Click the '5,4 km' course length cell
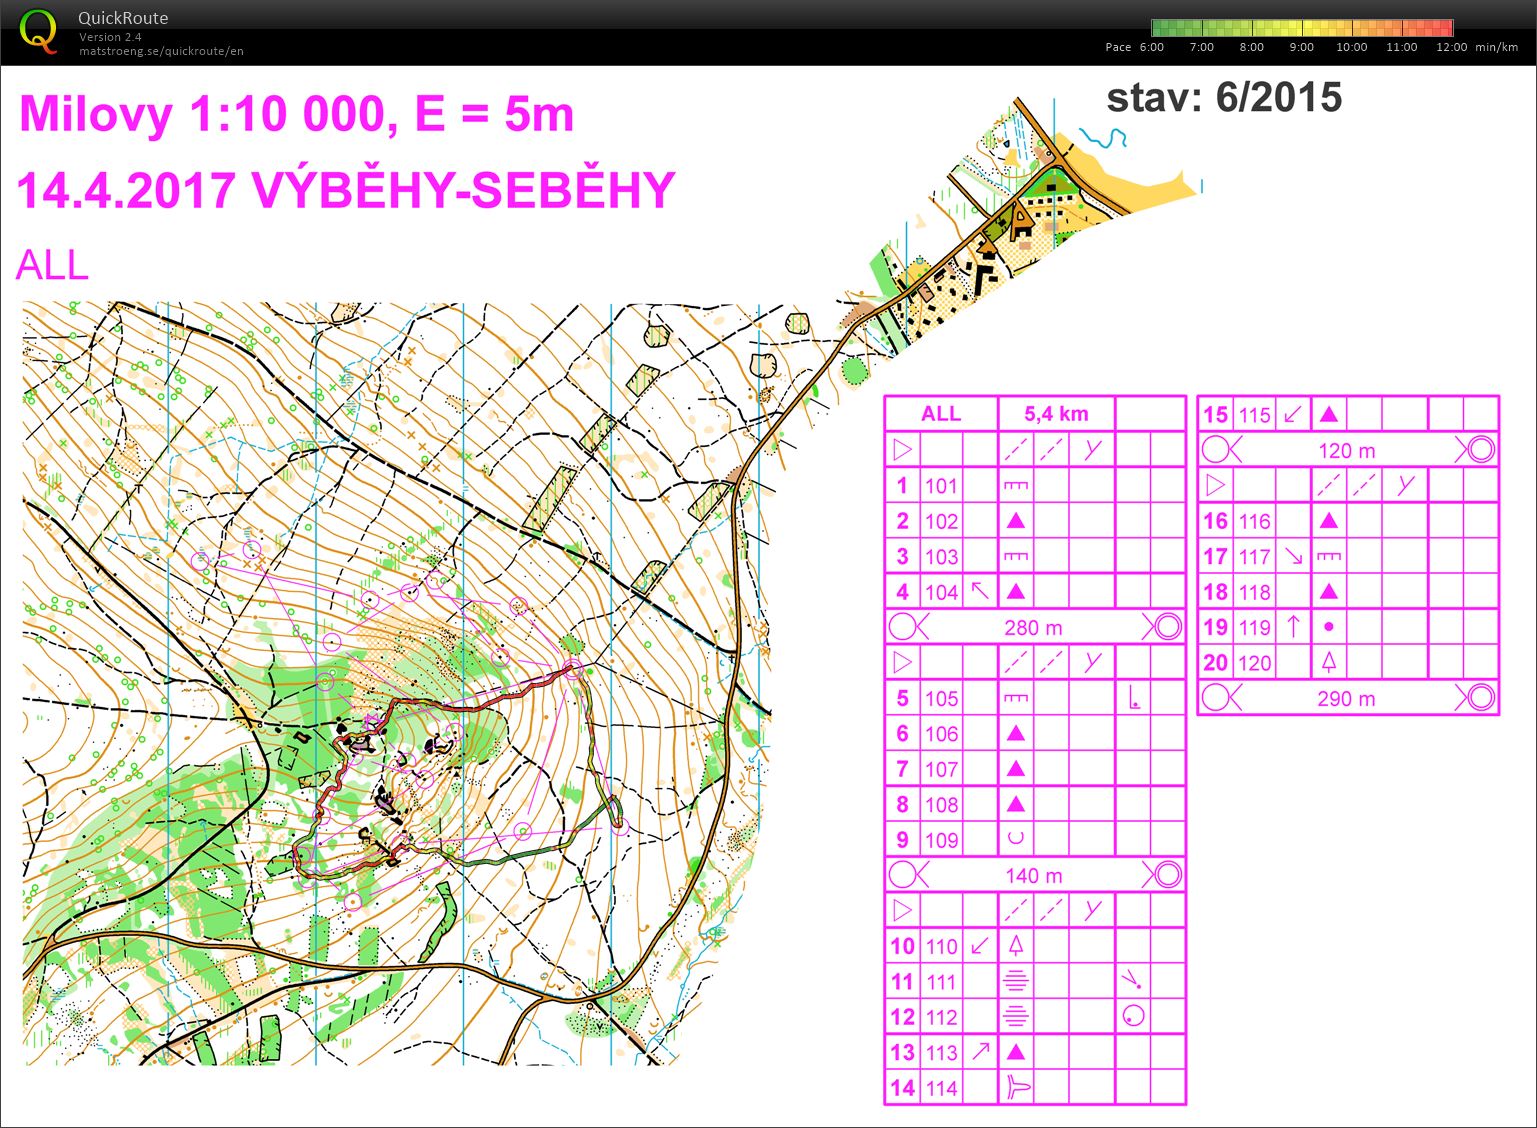The width and height of the screenshot is (1537, 1128). point(1056,414)
